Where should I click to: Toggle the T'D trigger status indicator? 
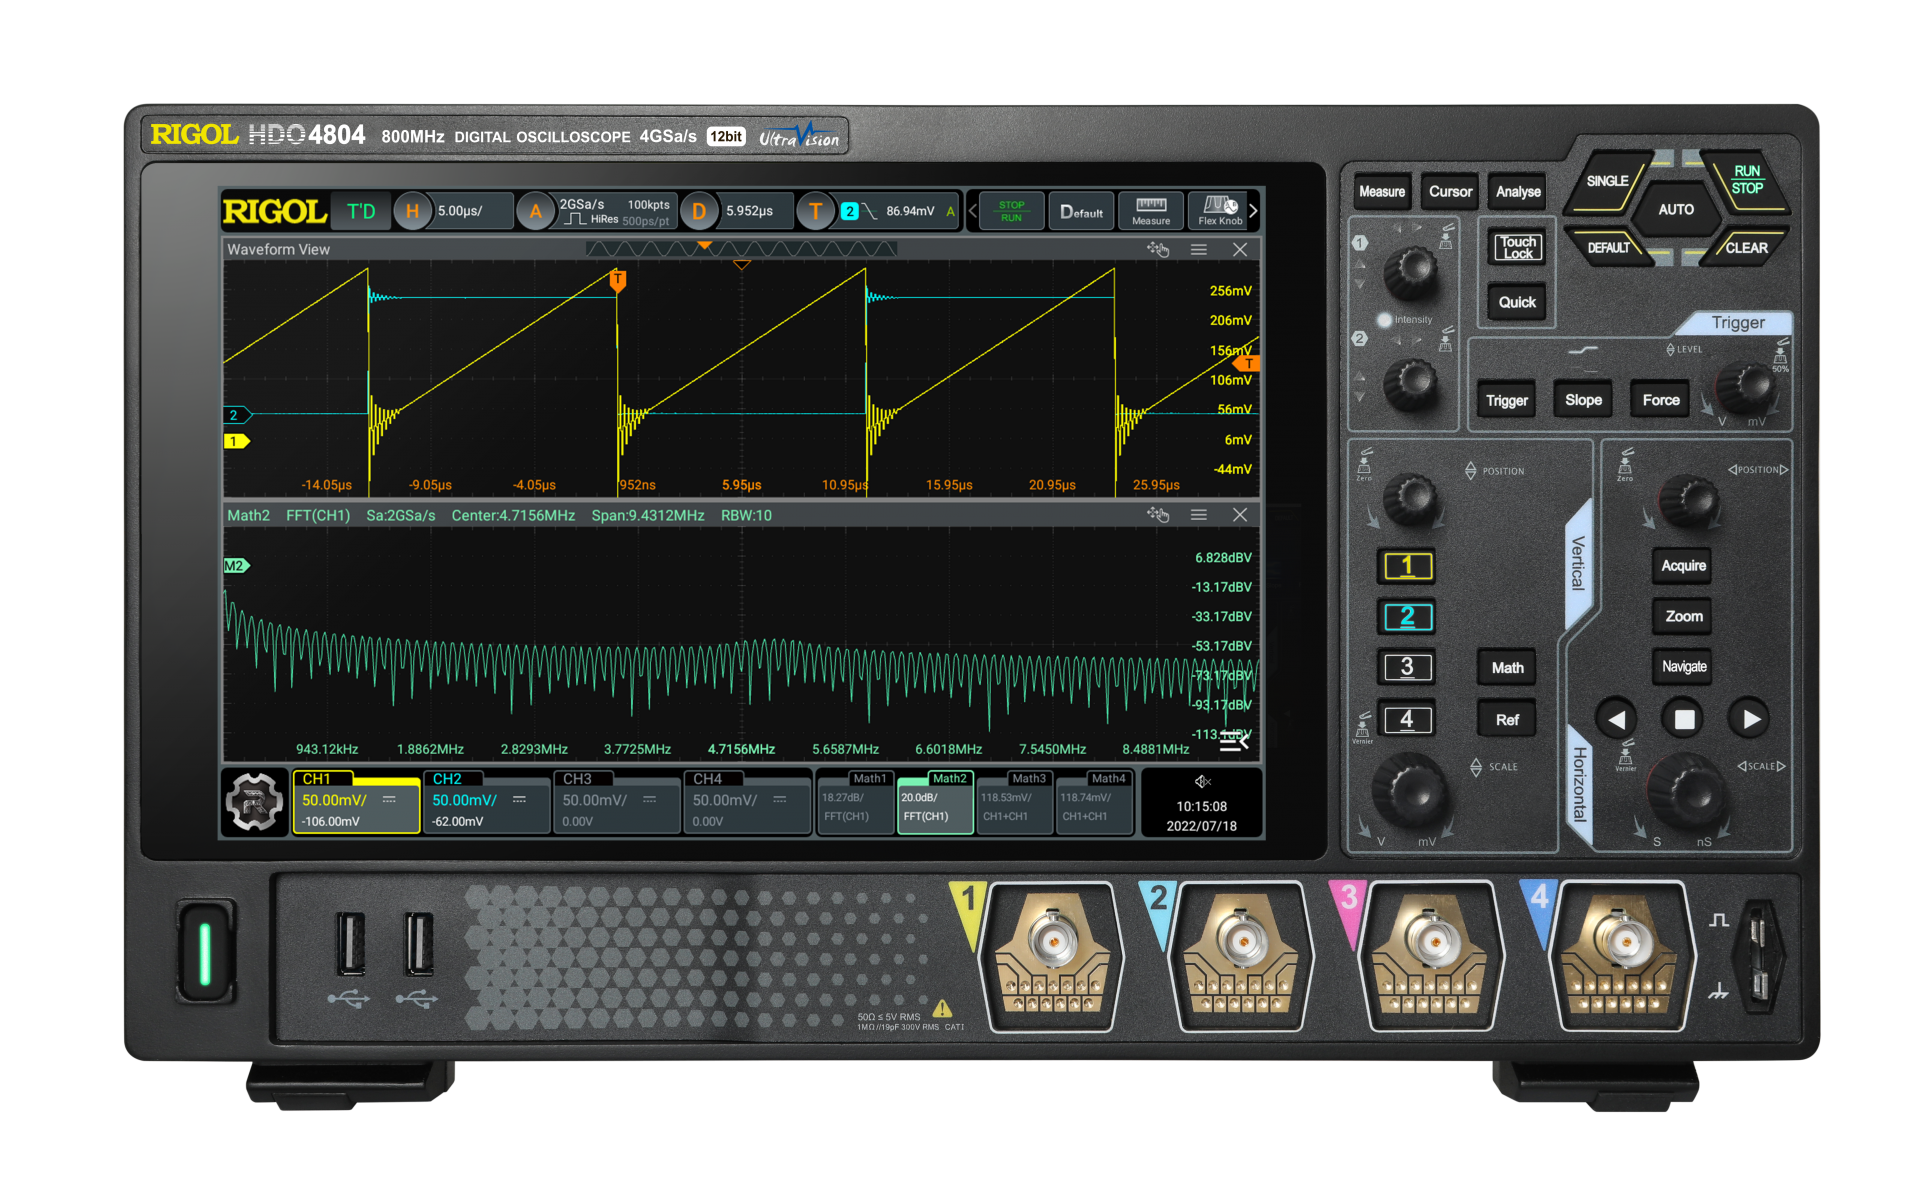click(361, 211)
